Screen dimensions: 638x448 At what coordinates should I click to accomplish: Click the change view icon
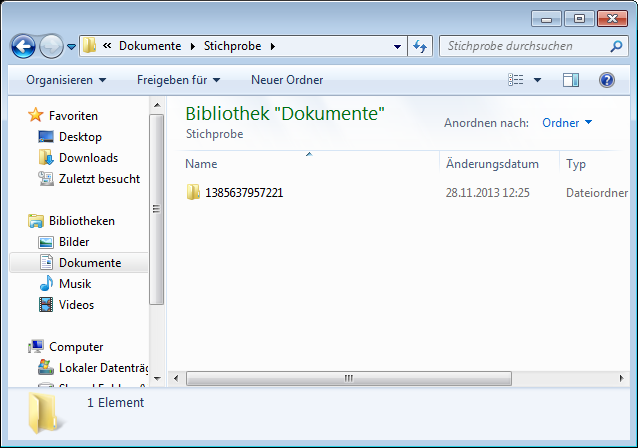click(516, 80)
